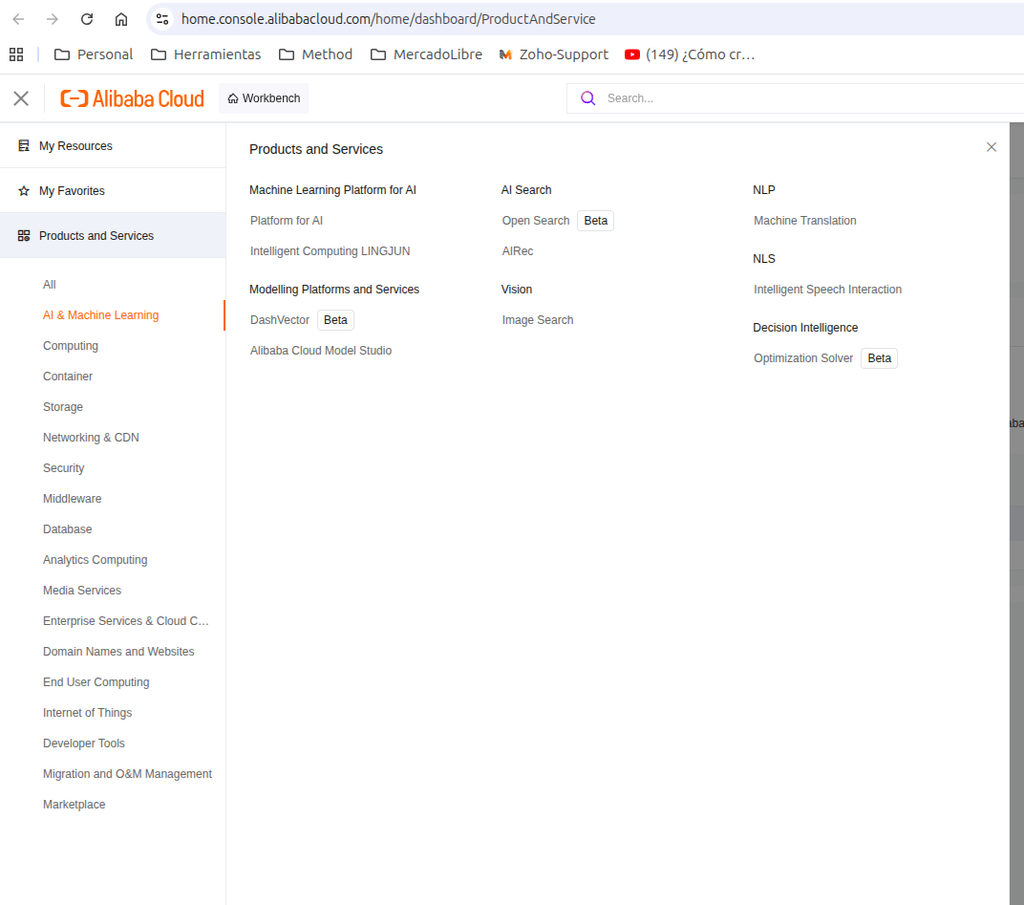
Task: Click the Alibaba Cloud logo
Action: (x=133, y=99)
